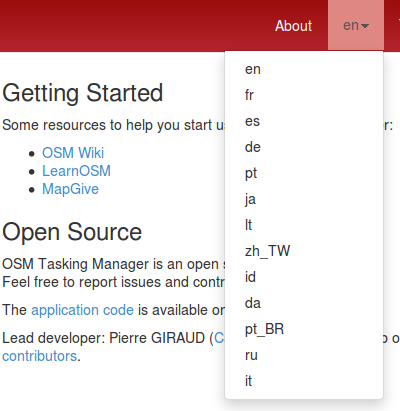Select zh_TW from the dropdown list
400x411 pixels.
[x=304, y=251]
